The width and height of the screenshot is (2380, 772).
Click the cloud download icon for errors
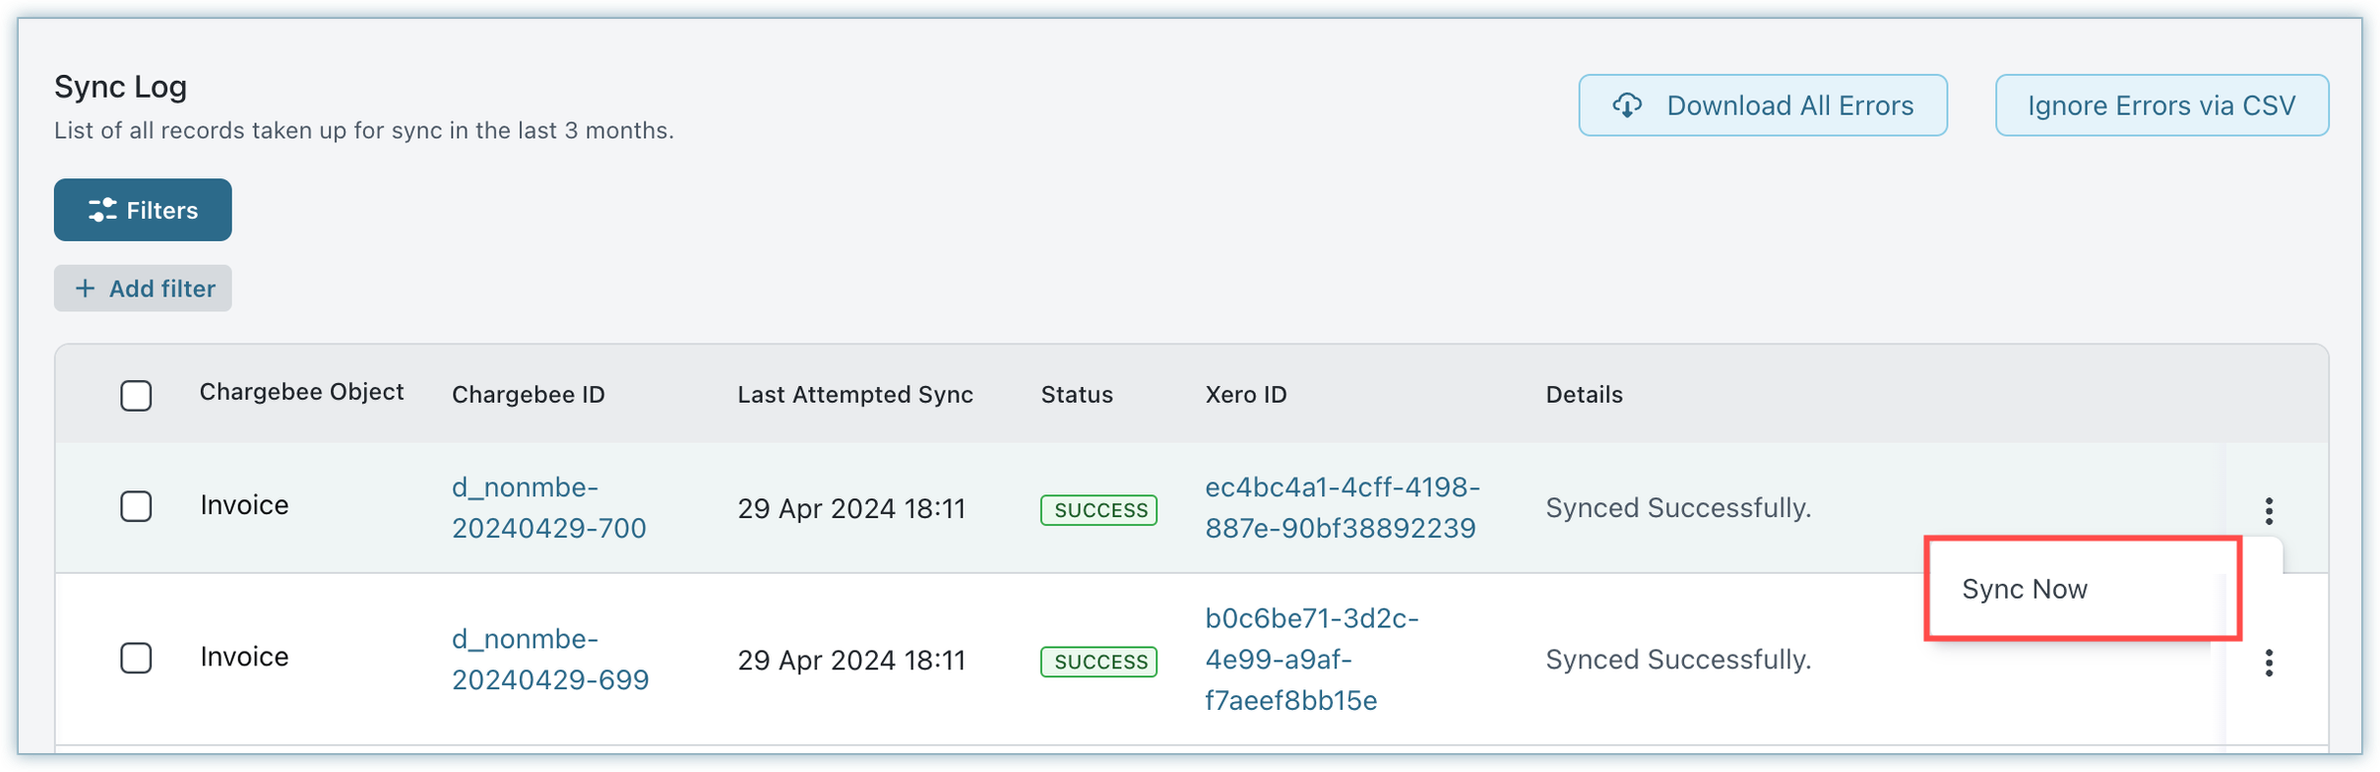[x=1627, y=106]
